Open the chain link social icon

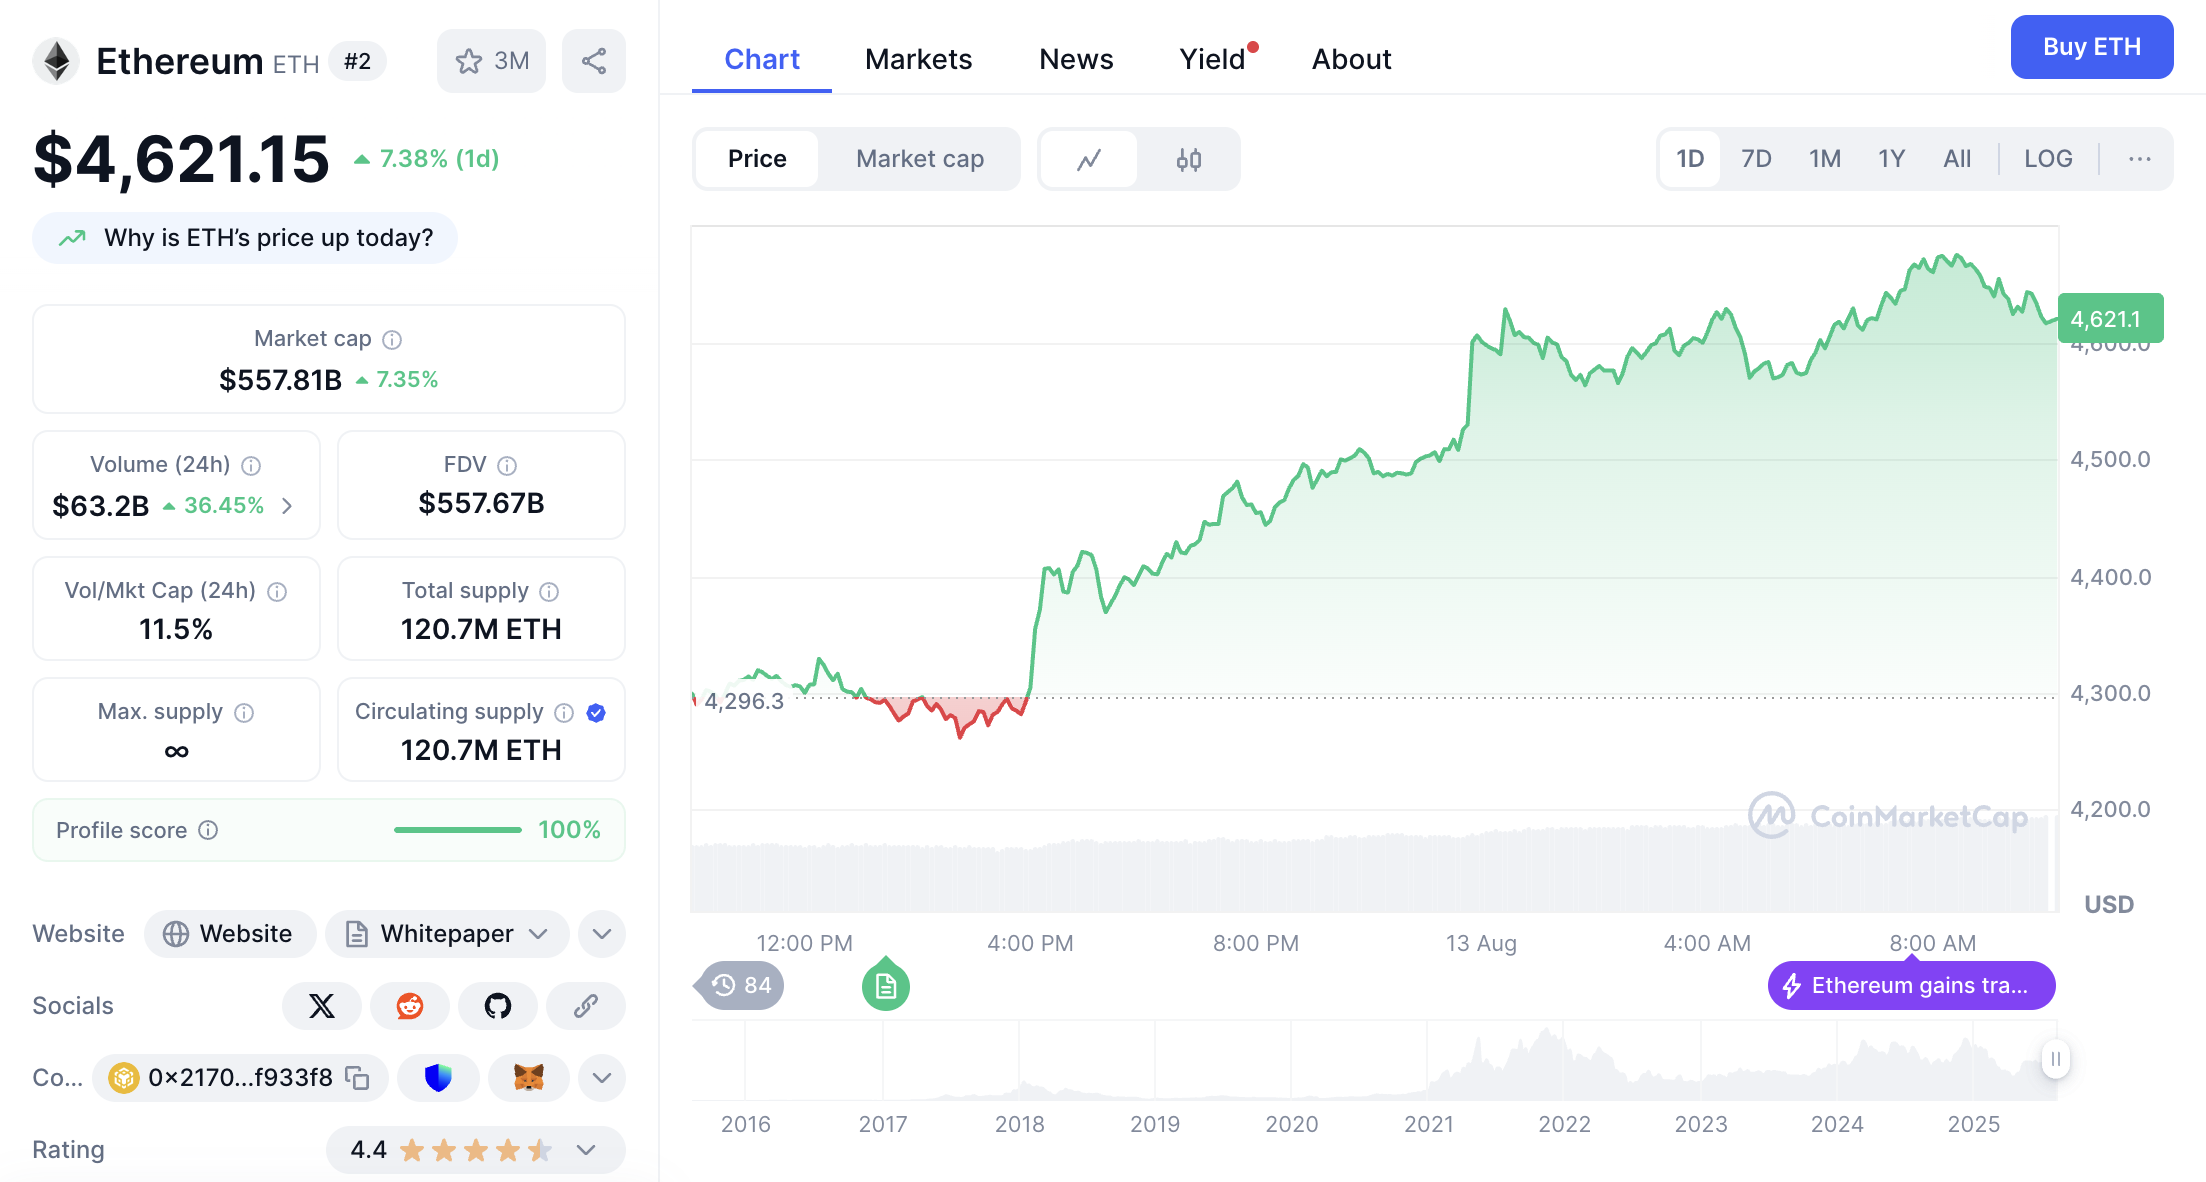586,1006
